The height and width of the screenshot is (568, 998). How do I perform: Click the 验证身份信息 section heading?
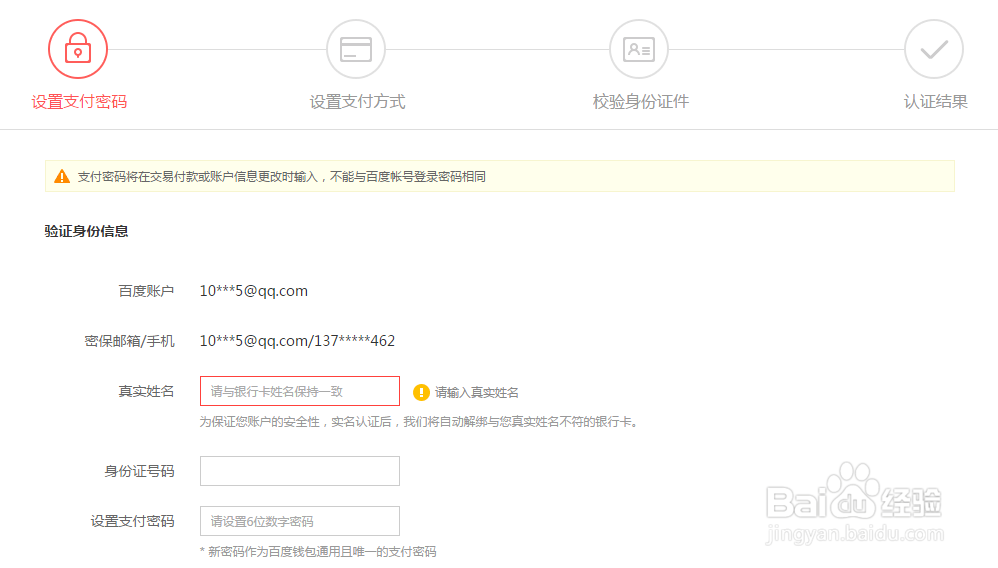pos(86,231)
